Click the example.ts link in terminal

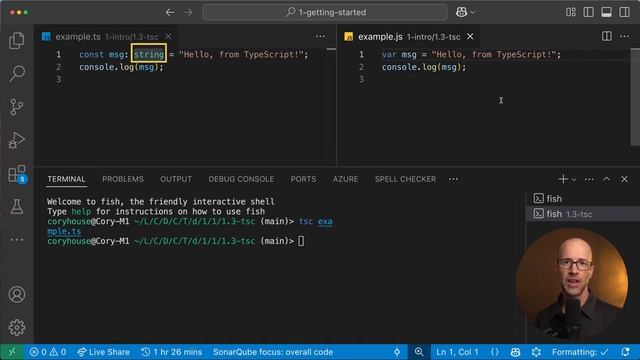click(x=325, y=222)
